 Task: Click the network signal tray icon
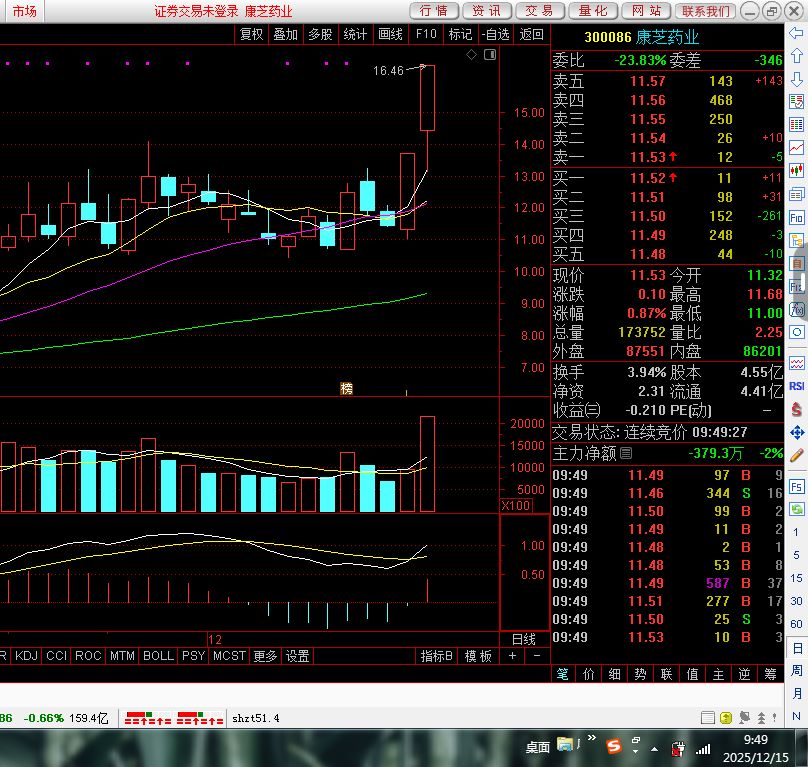tap(703, 749)
